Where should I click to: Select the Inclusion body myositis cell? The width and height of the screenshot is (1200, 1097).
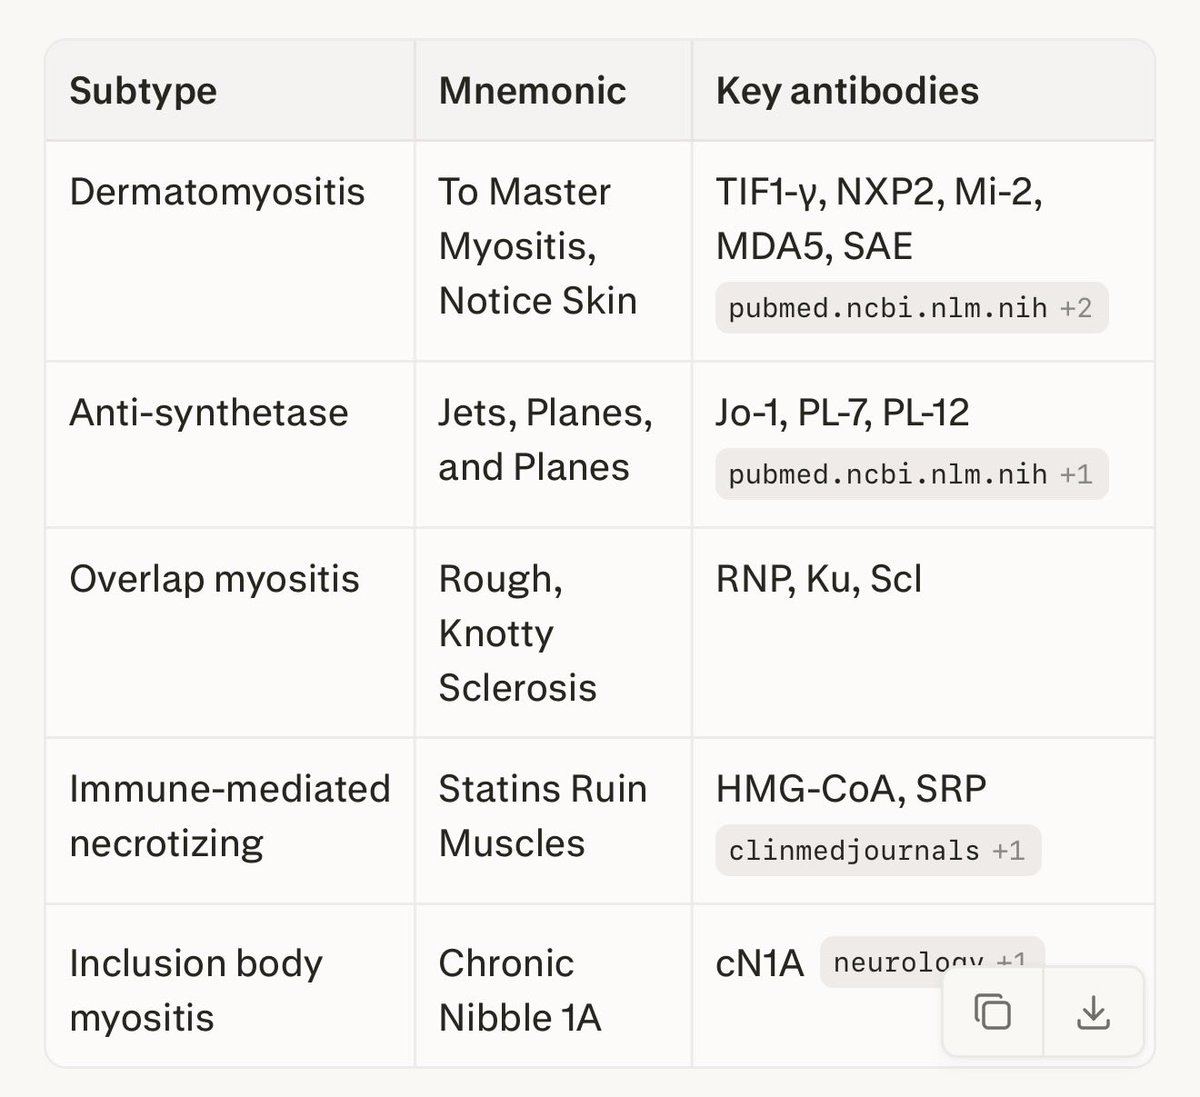tap(196, 990)
